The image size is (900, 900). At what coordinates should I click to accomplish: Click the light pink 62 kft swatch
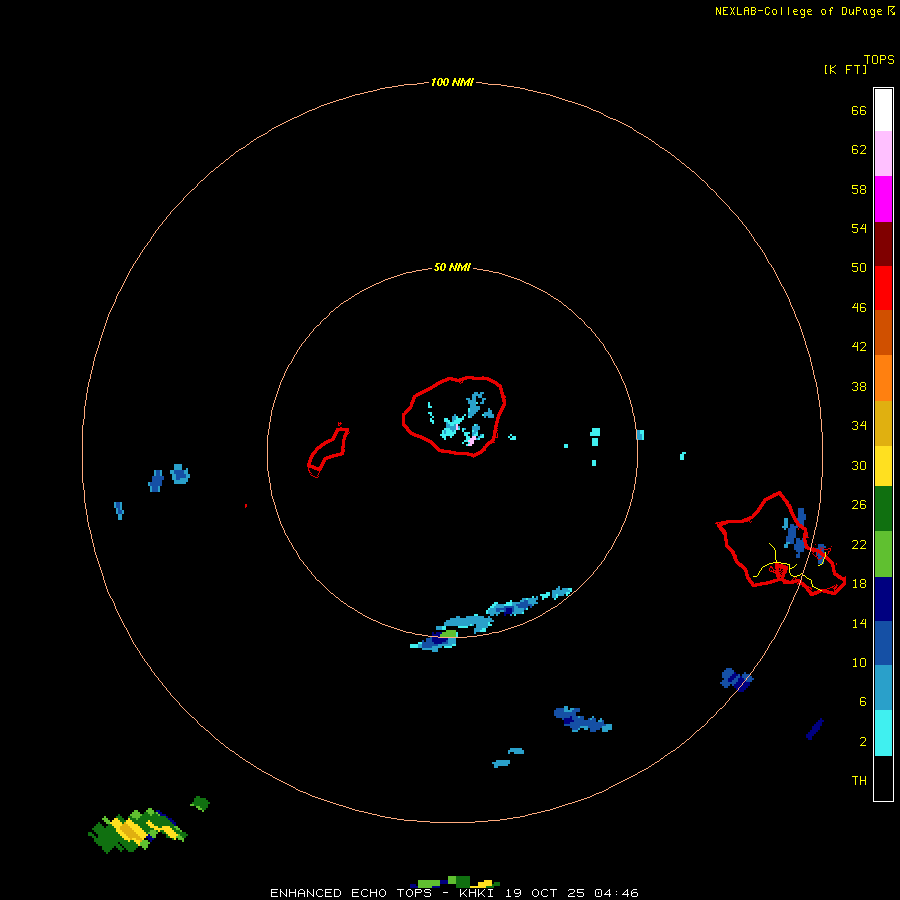tap(883, 154)
